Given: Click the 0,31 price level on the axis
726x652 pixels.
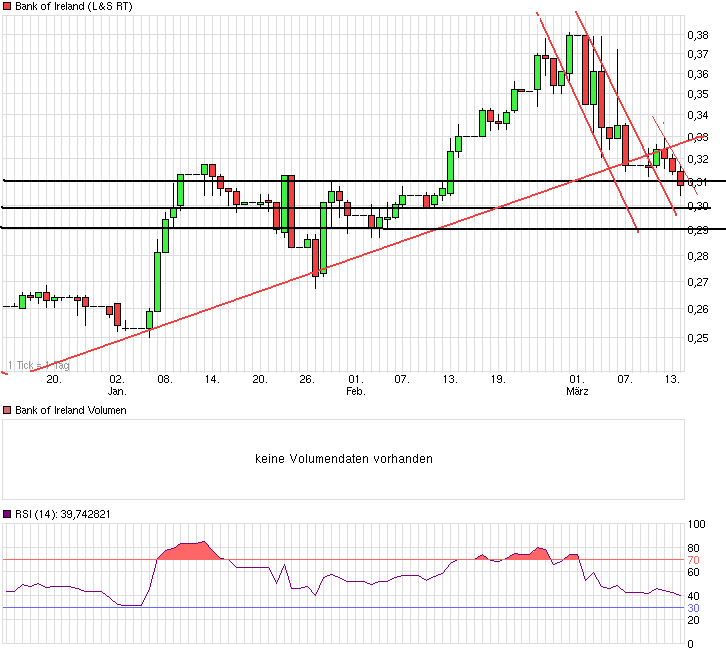Looking at the screenshot, I should click(x=698, y=182).
